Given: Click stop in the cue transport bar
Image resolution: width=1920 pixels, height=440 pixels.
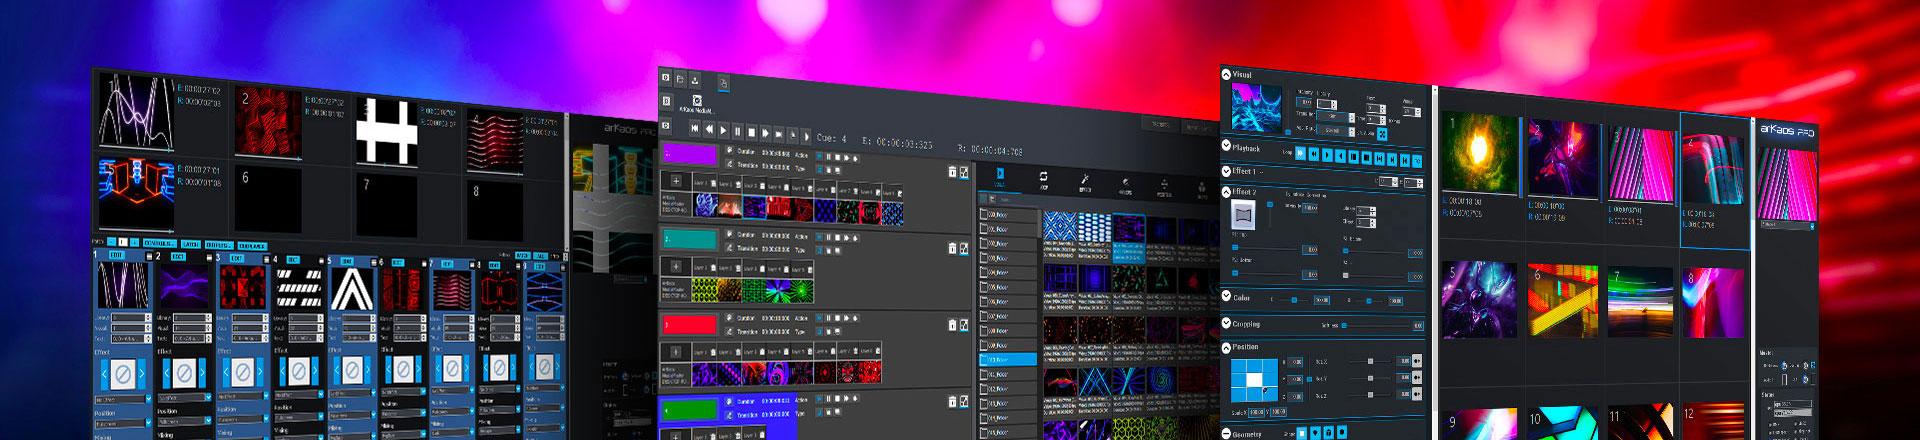Looking at the screenshot, I should coord(751,132).
